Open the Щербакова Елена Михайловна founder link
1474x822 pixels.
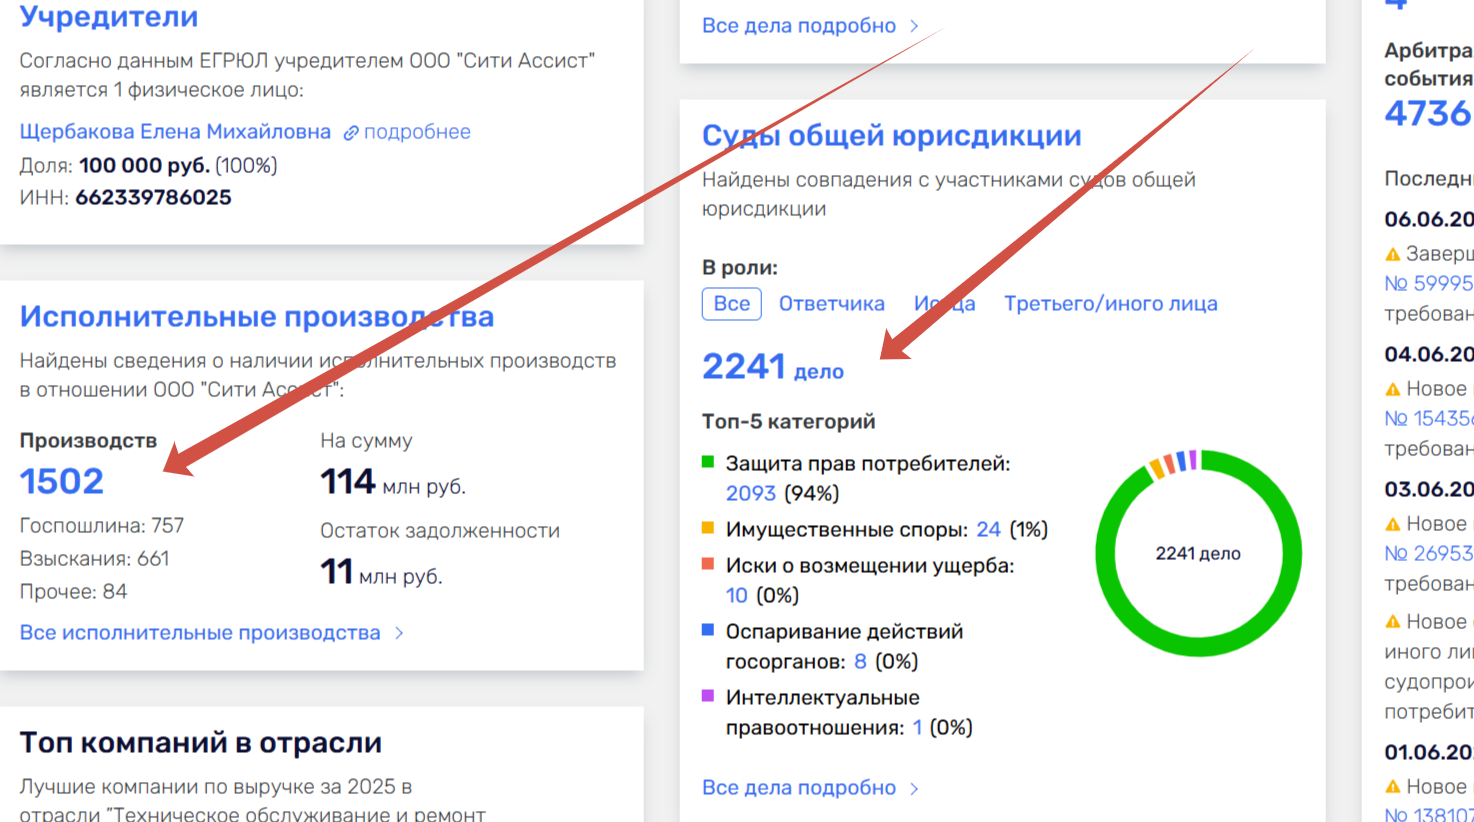175,132
